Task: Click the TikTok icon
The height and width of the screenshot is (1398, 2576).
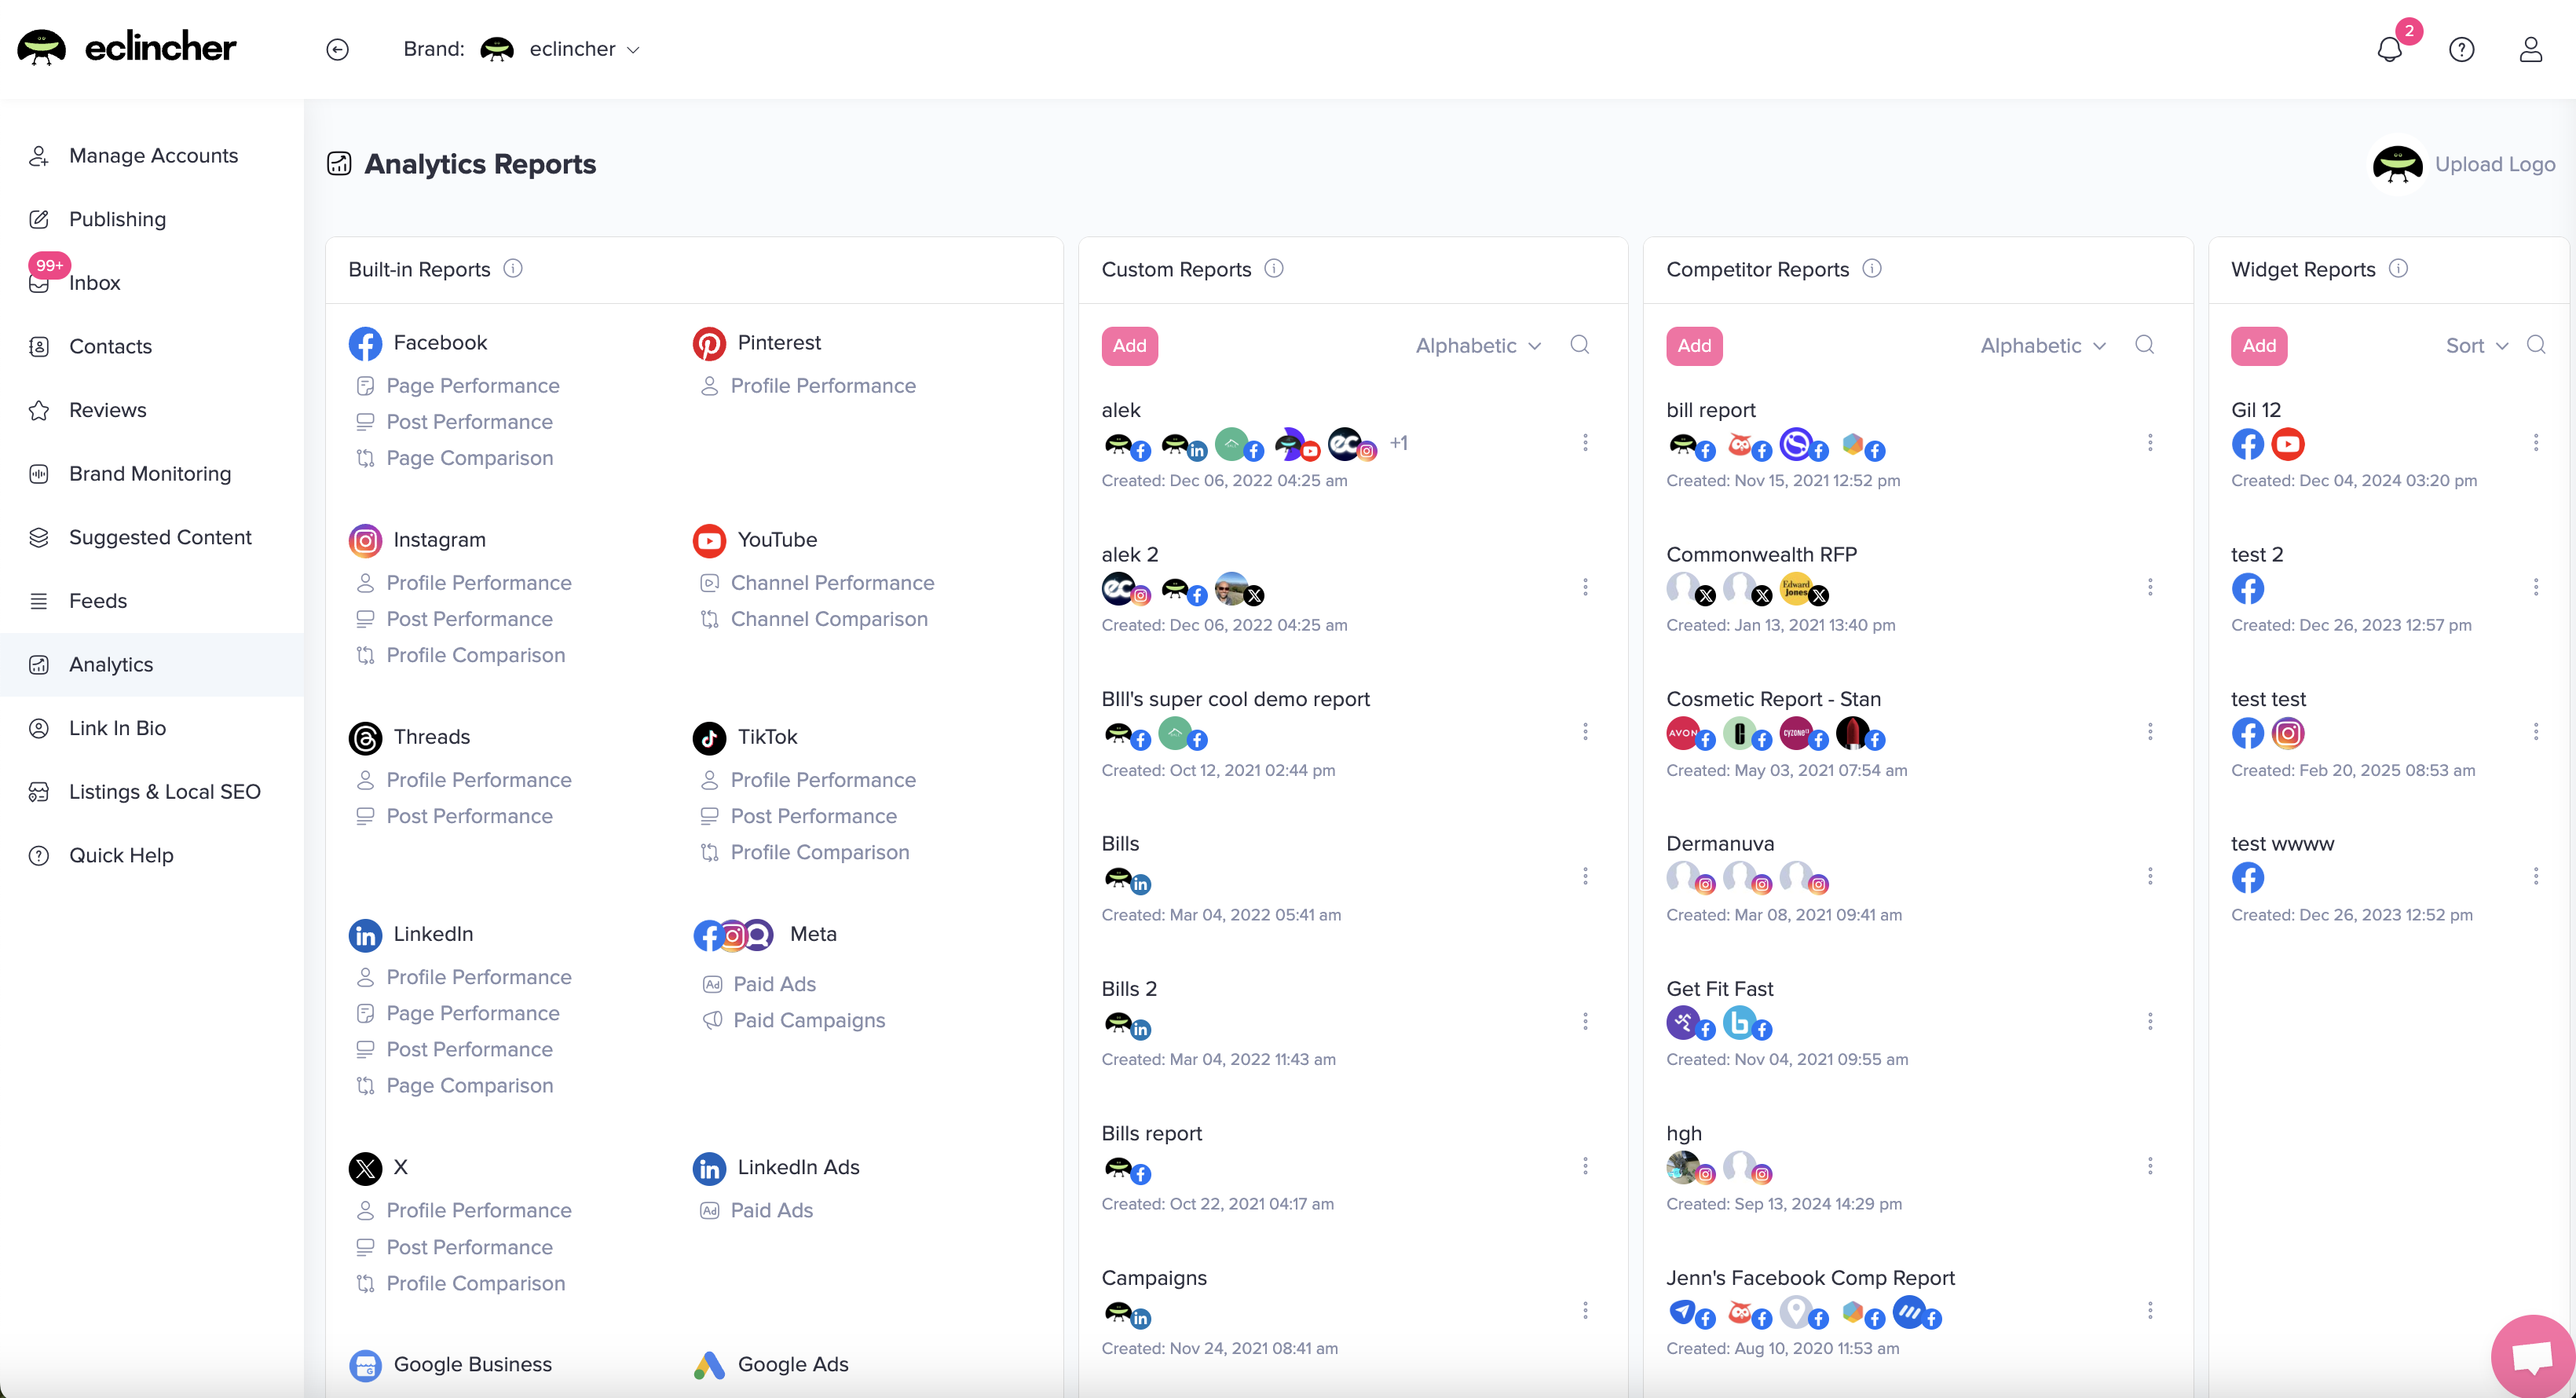Action: click(708, 737)
